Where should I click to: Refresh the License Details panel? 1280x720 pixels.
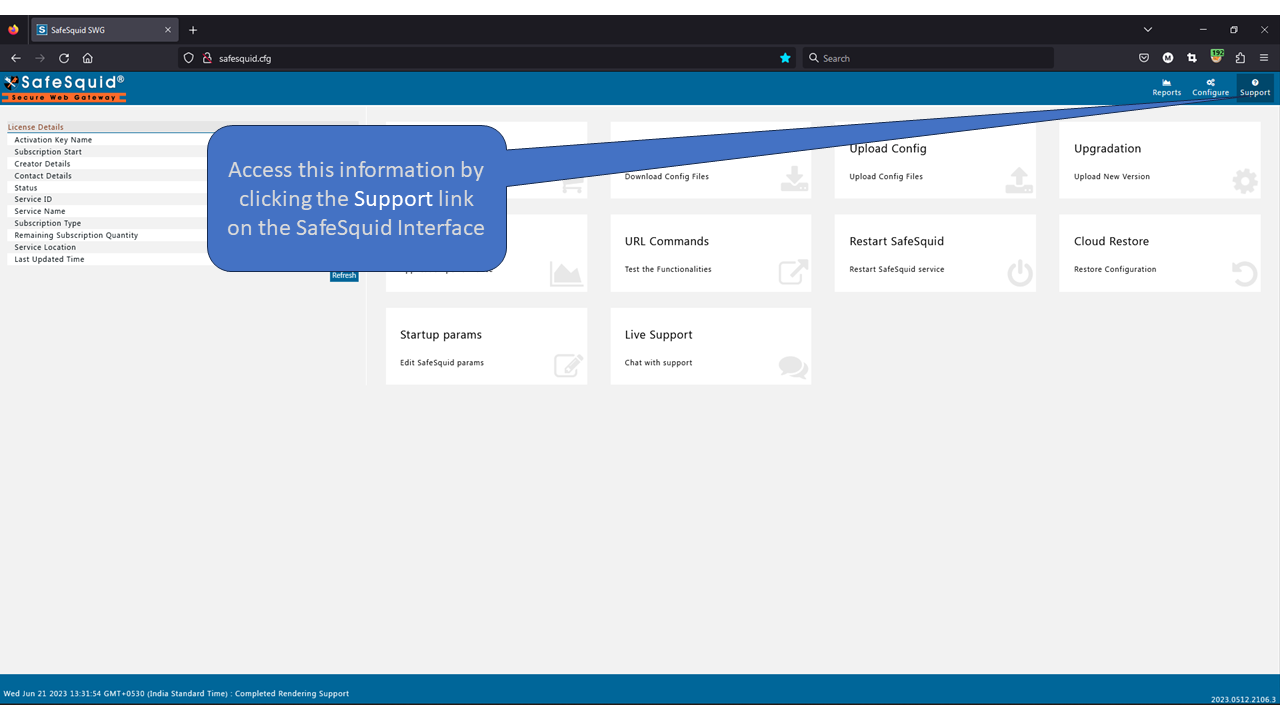point(344,276)
